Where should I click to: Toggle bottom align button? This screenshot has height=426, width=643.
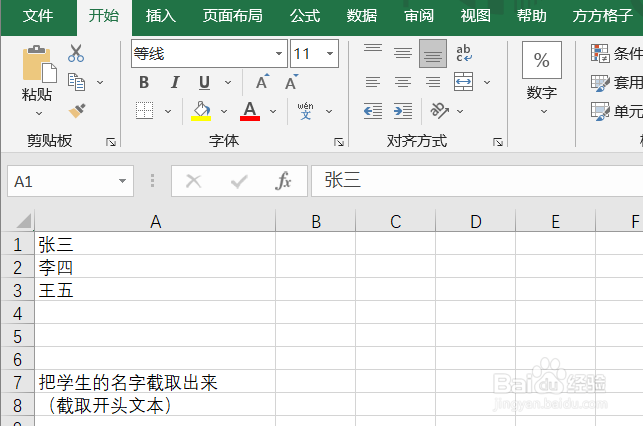click(433, 53)
